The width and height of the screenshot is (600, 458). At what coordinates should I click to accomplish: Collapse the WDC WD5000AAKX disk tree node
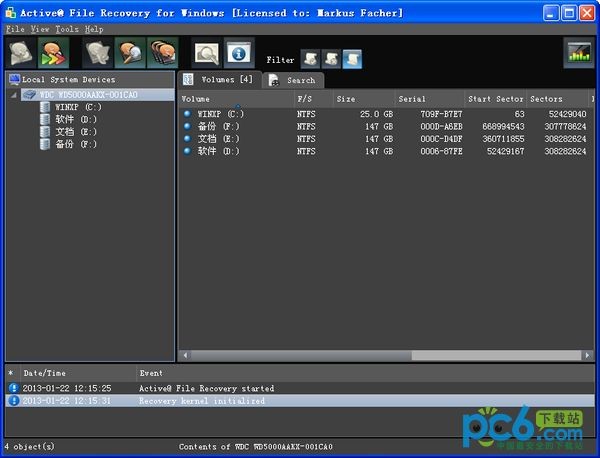[x=14, y=95]
